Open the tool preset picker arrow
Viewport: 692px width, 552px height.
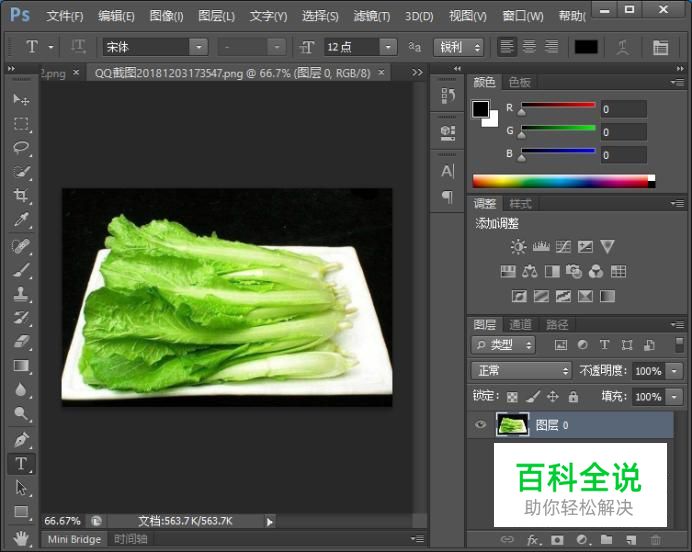tap(51, 46)
